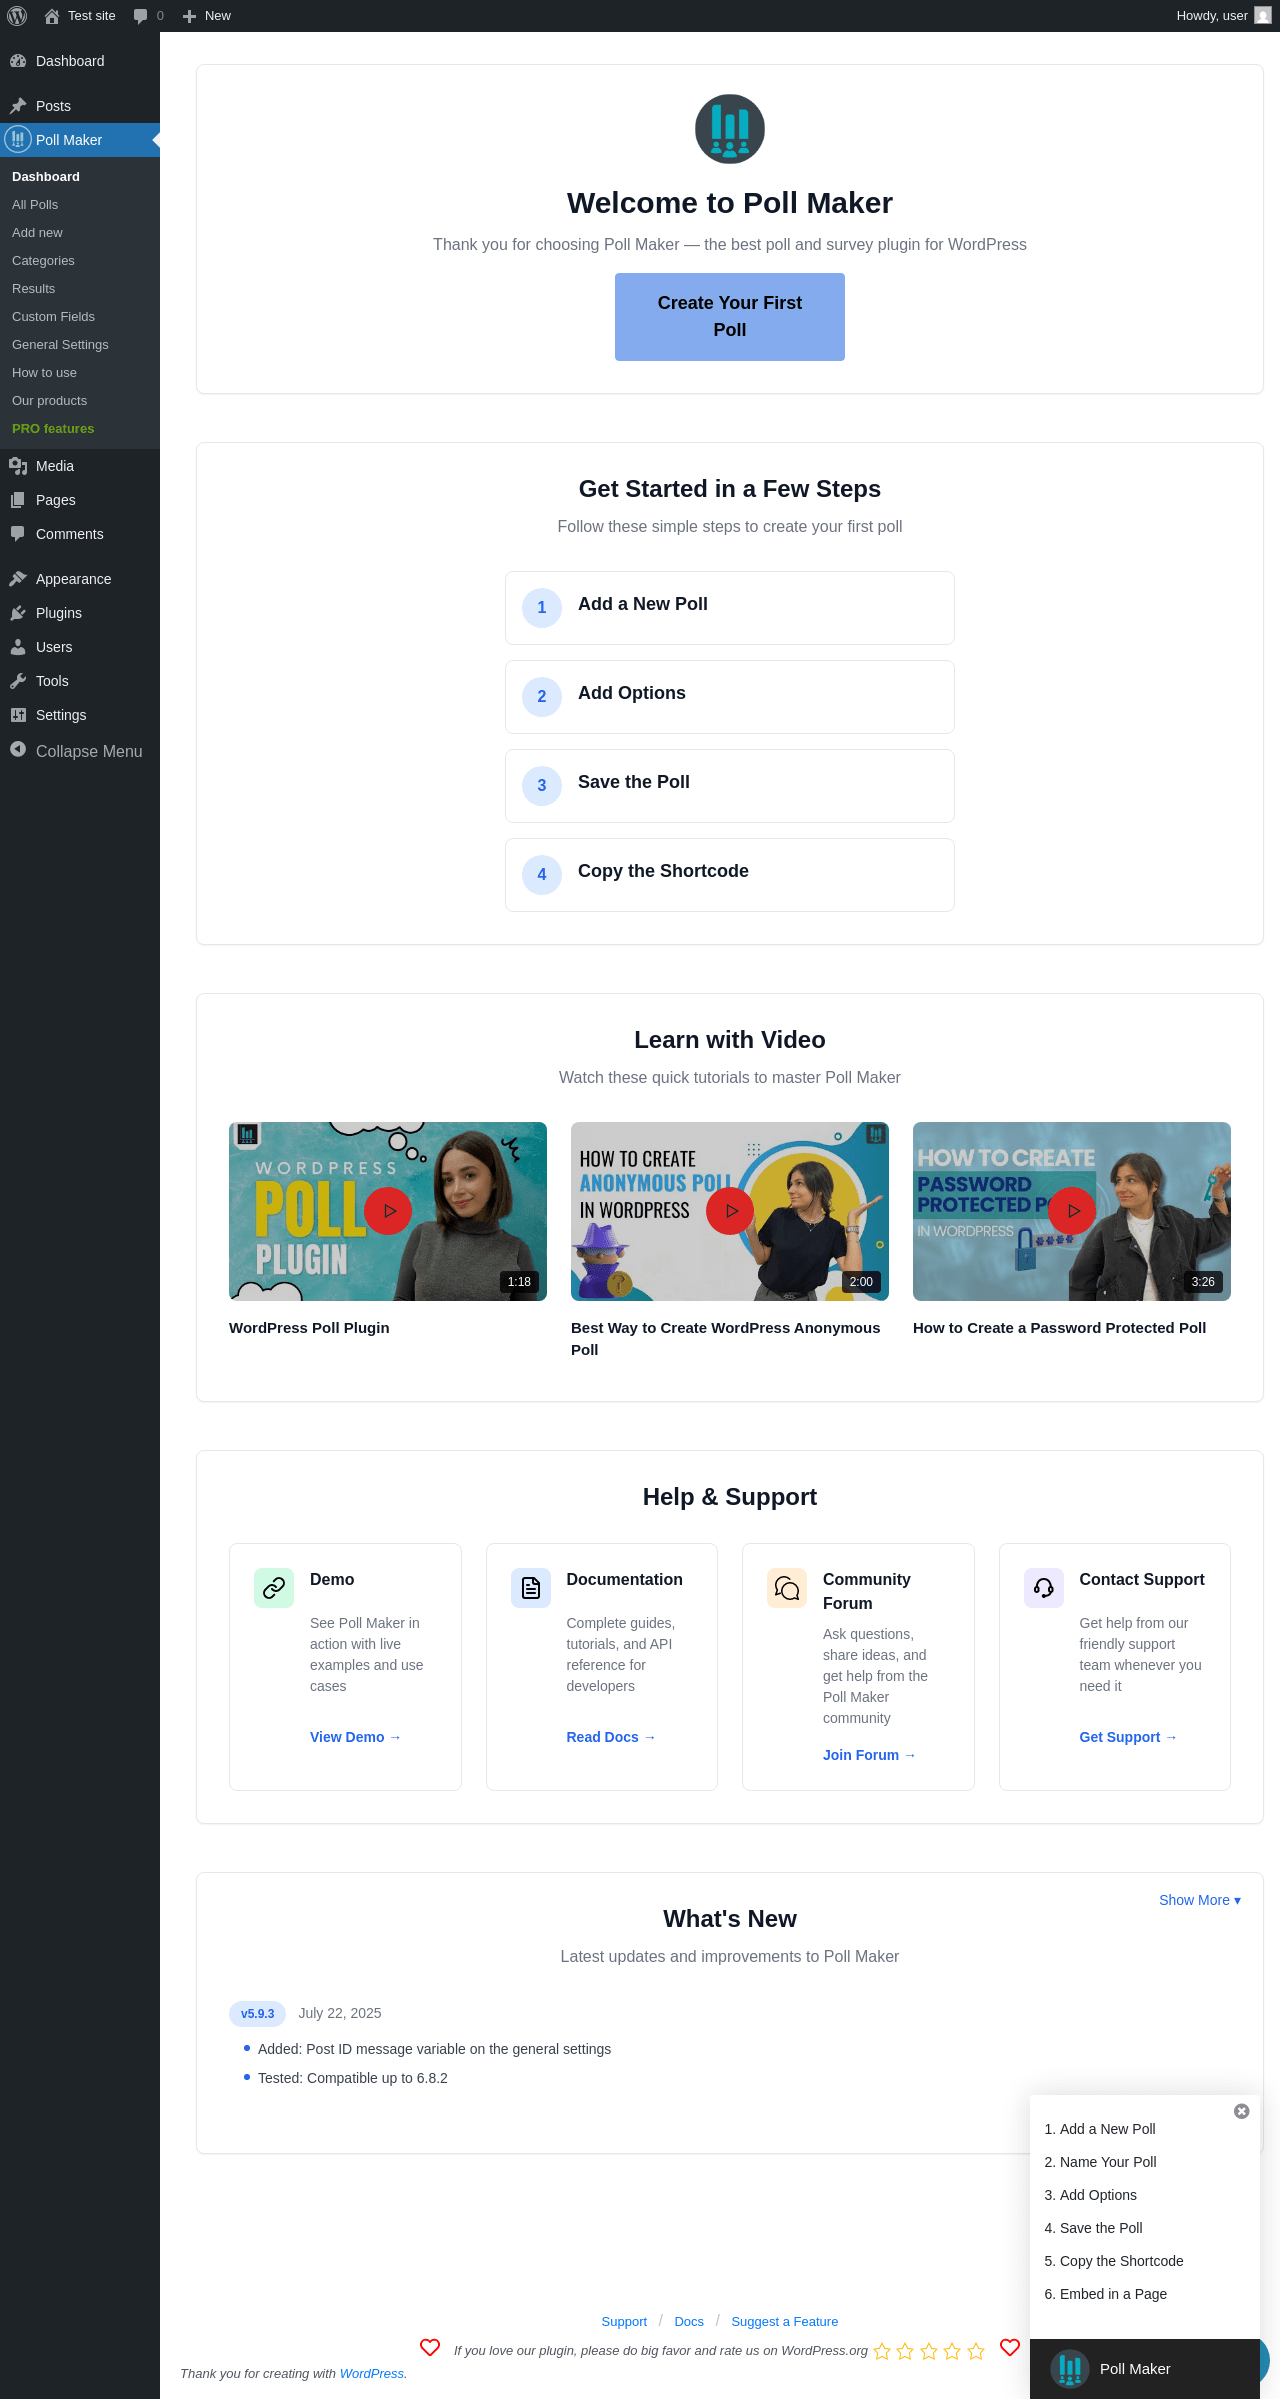1280x2399 pixels.
Task: Click the Posts pin icon in sidebar
Action: 18,106
